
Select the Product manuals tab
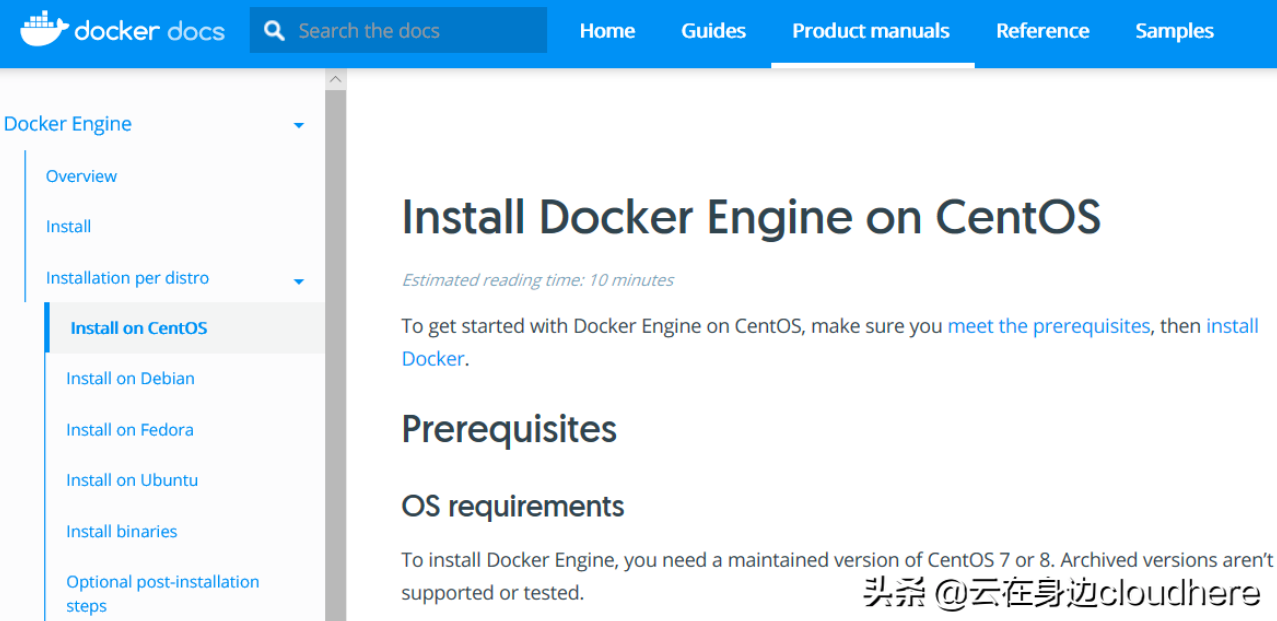870,31
